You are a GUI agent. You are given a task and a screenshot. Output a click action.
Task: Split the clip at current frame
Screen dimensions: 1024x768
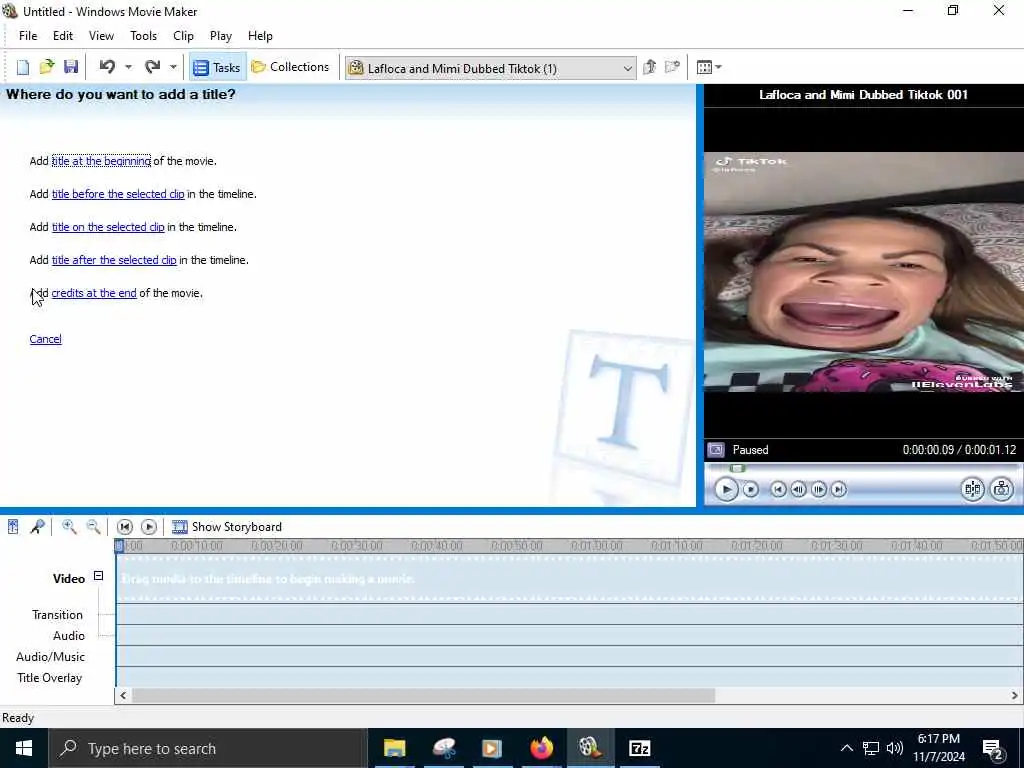click(x=972, y=489)
